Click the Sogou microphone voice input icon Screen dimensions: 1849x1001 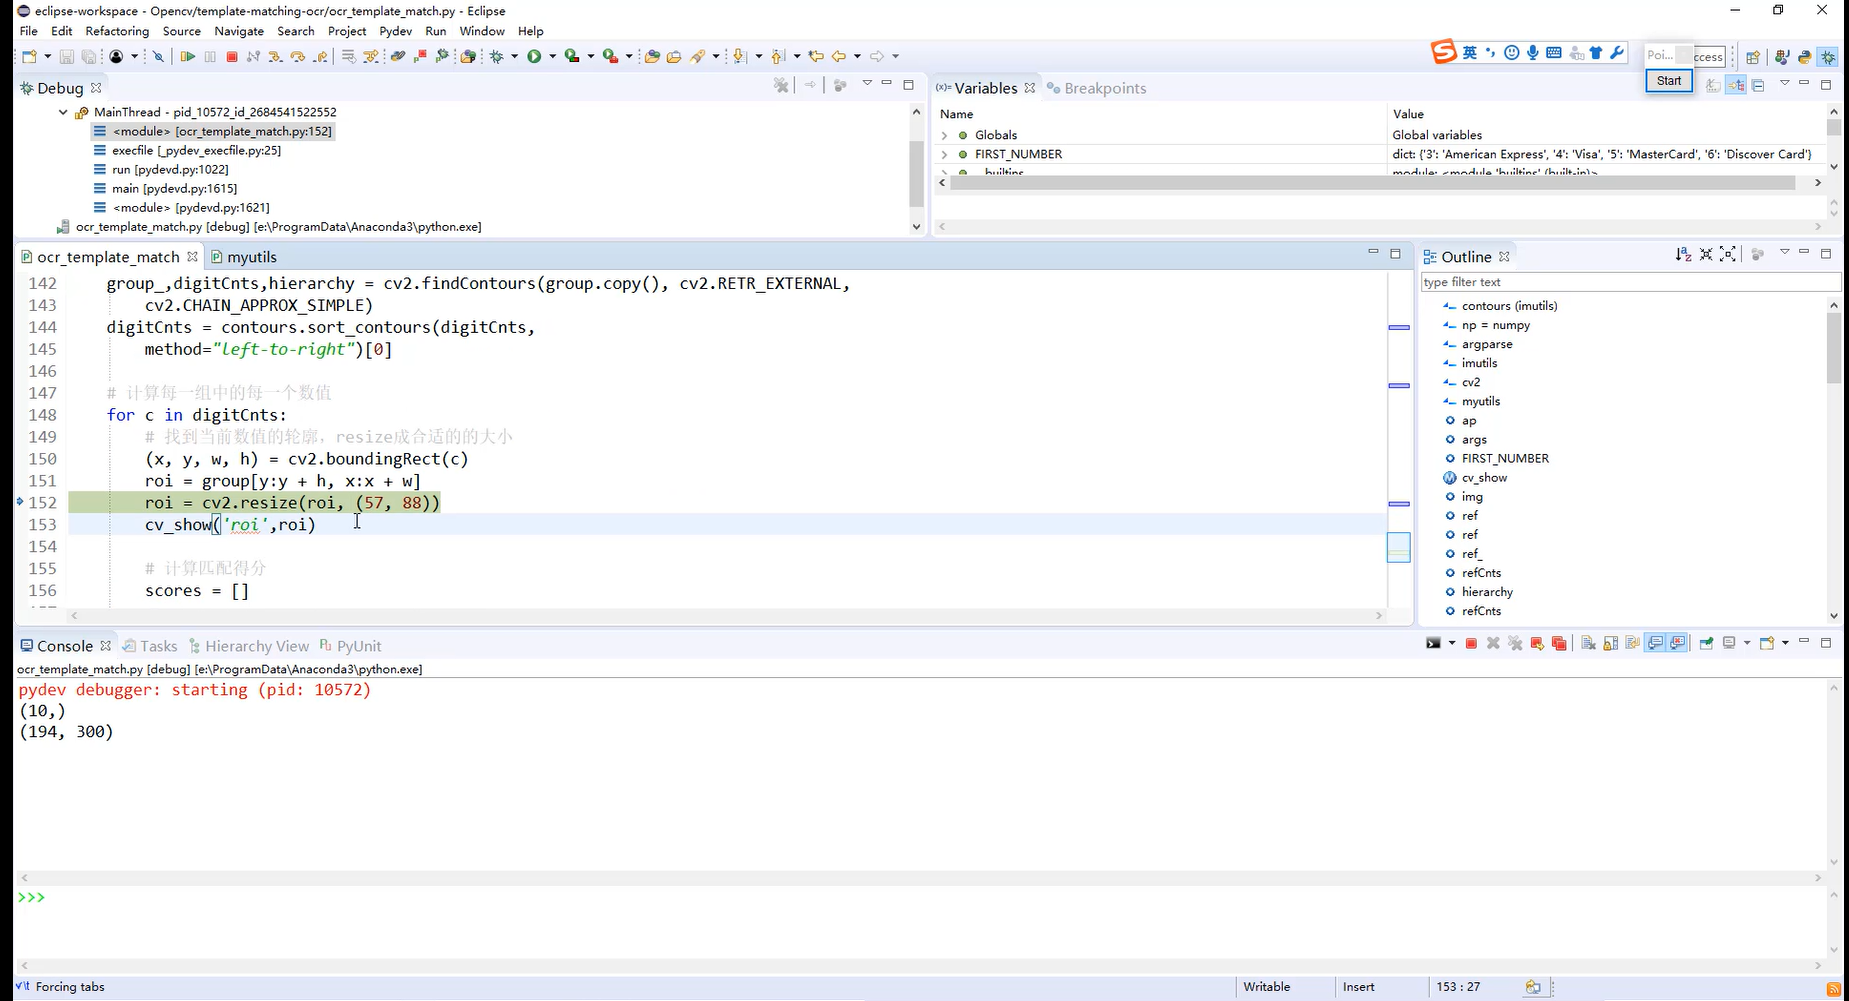point(1532,53)
